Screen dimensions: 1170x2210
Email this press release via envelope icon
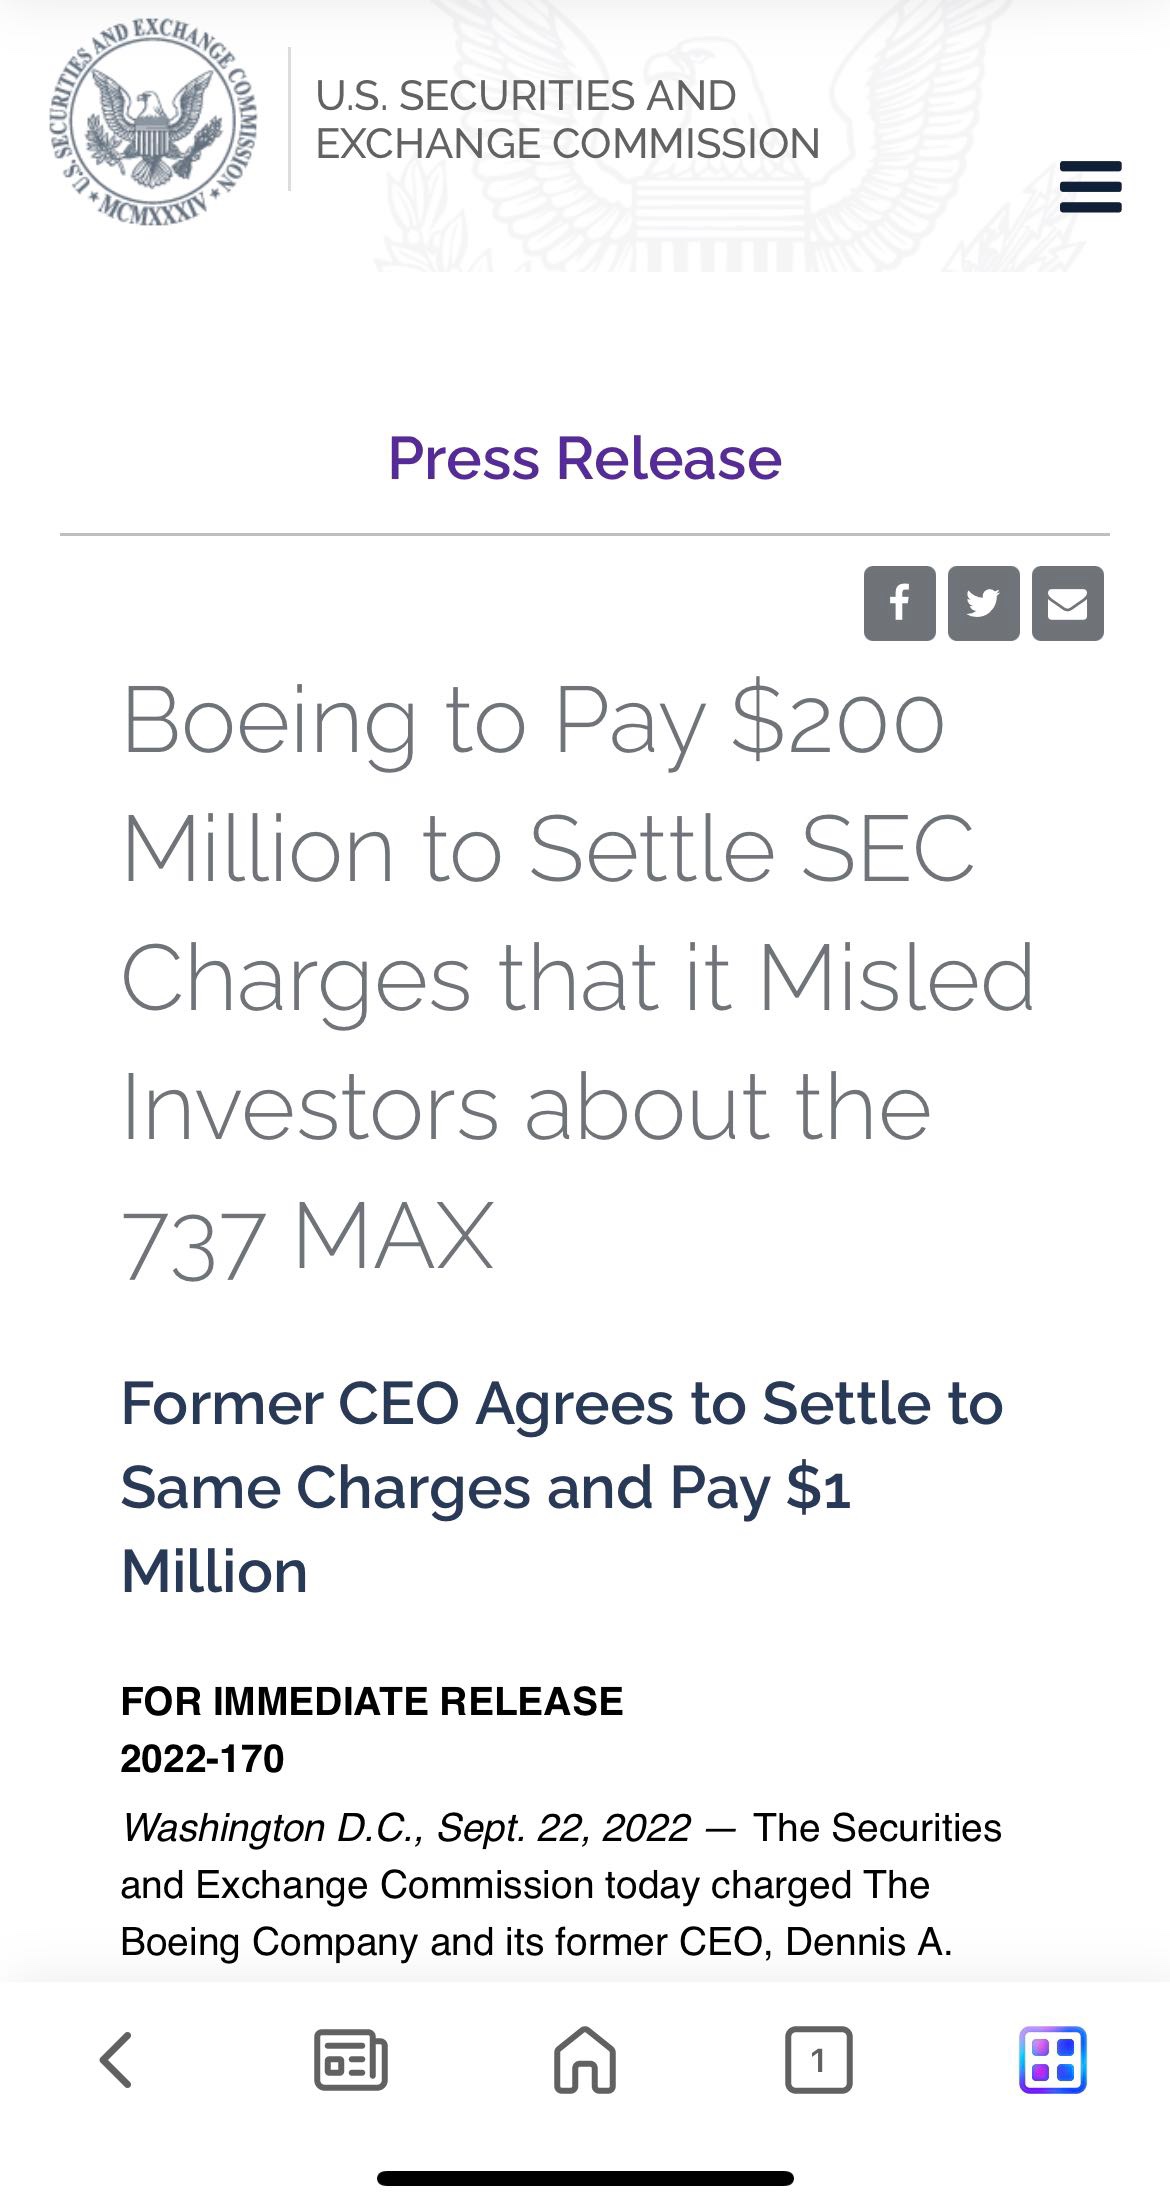click(x=1067, y=603)
